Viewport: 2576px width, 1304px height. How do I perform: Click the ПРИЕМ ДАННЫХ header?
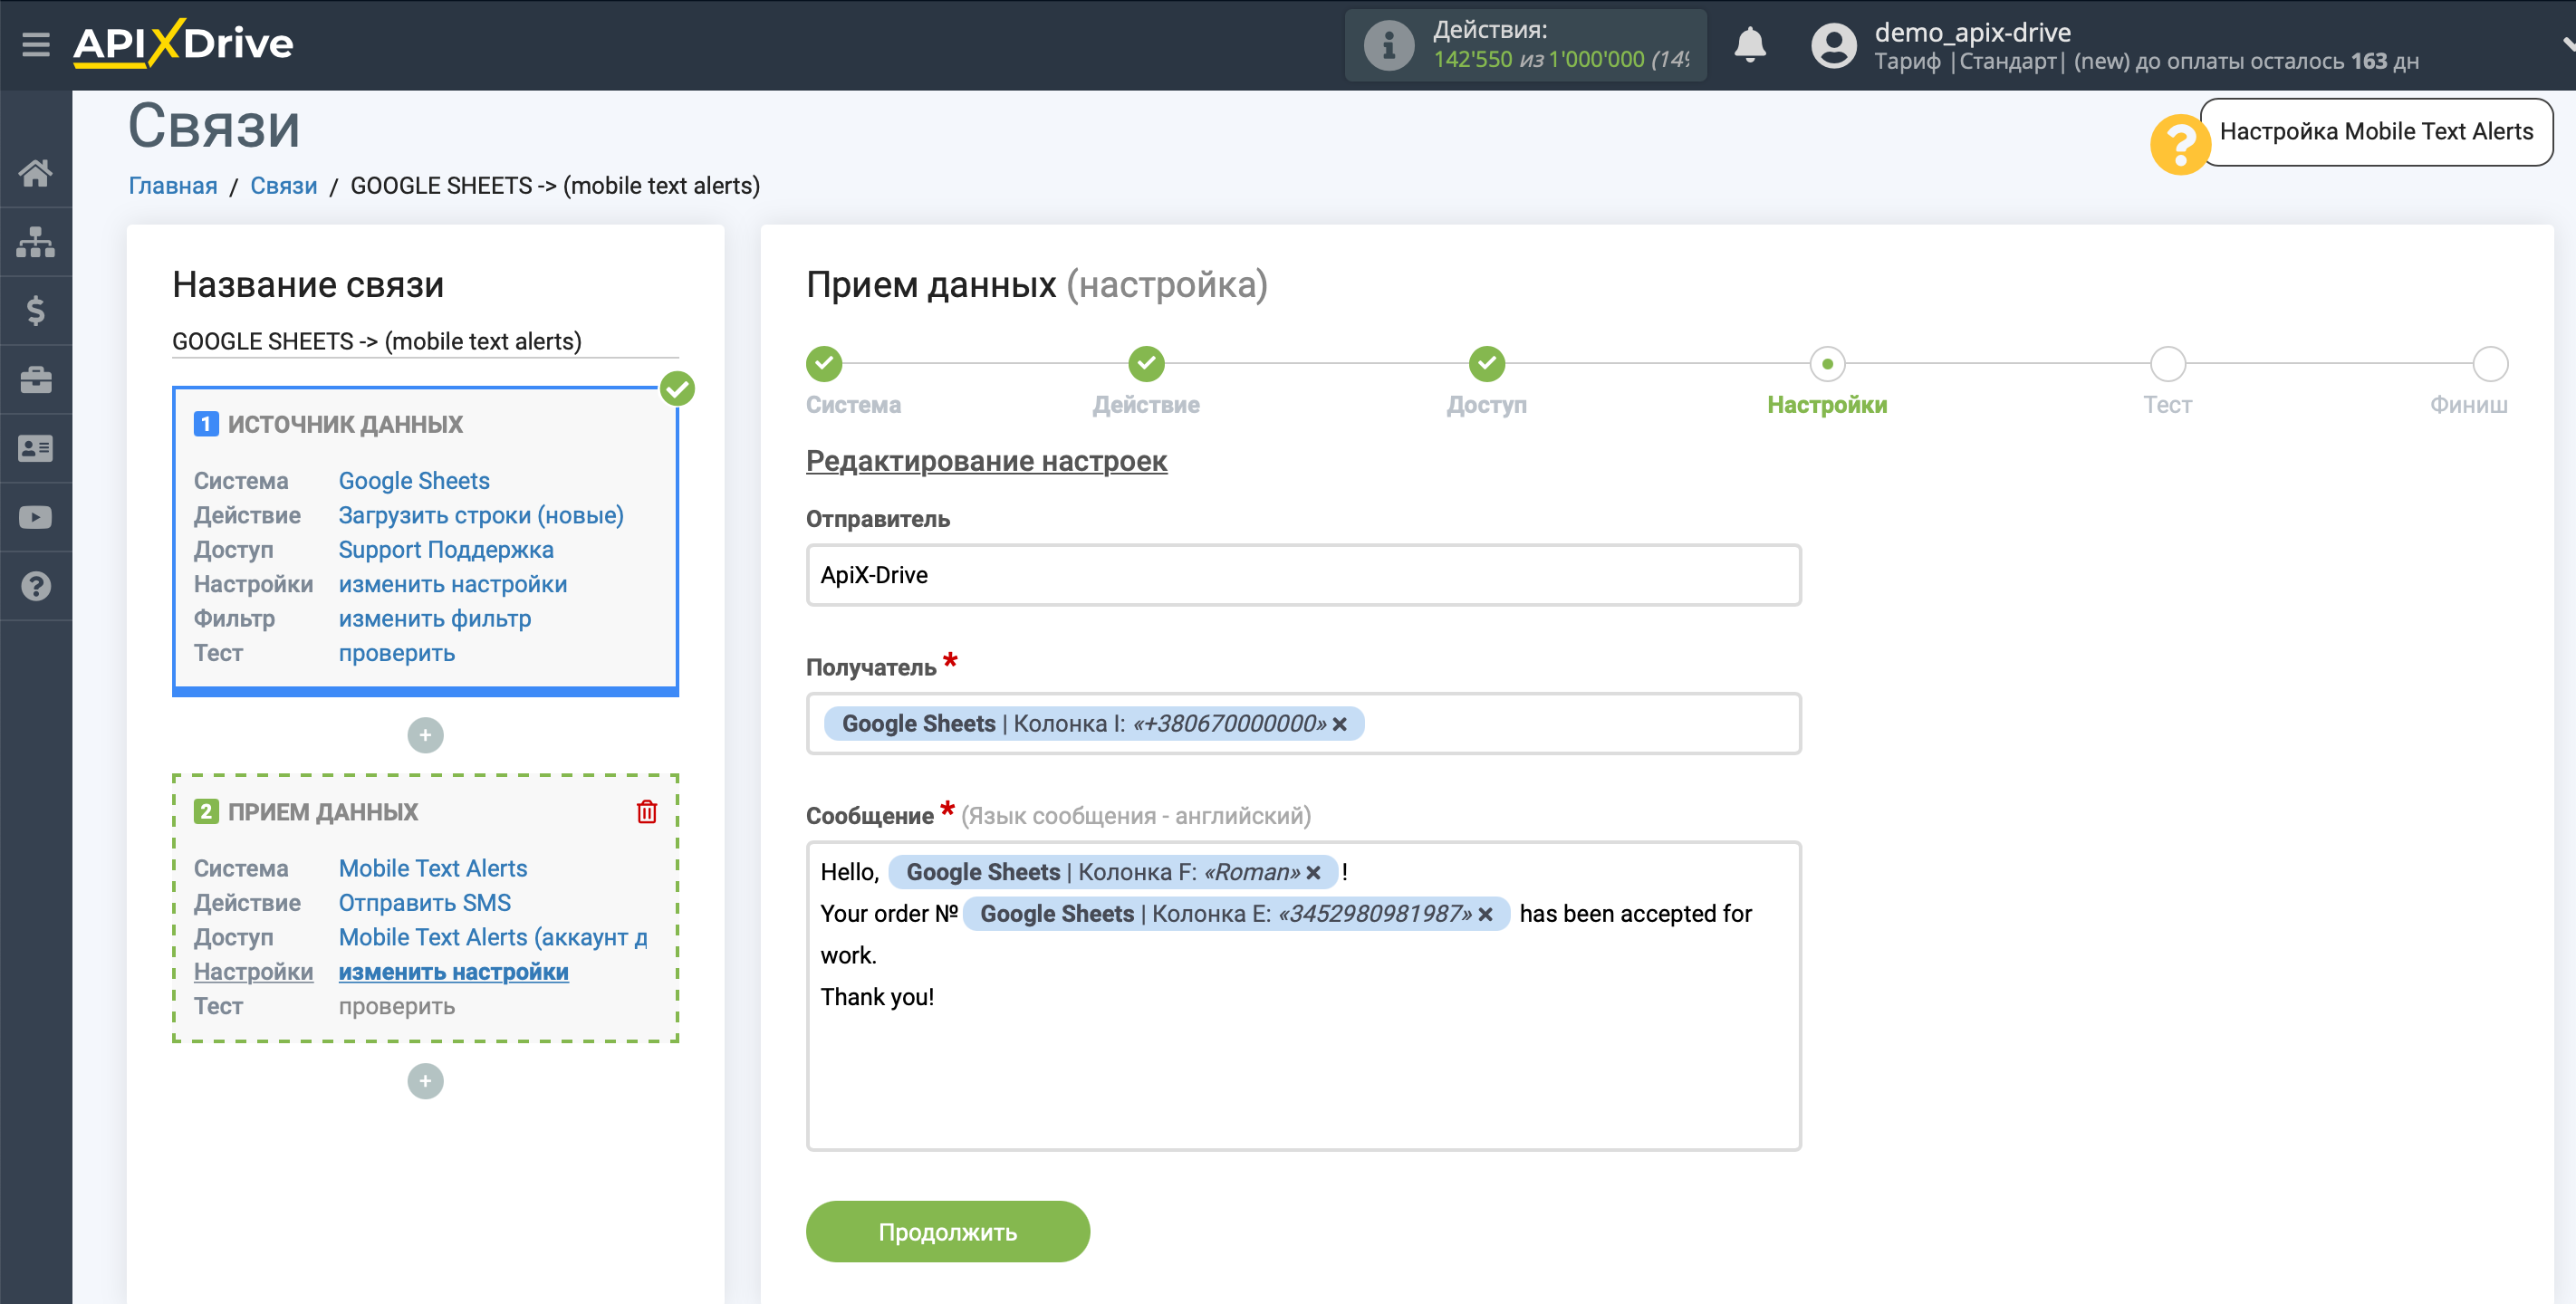click(322, 812)
